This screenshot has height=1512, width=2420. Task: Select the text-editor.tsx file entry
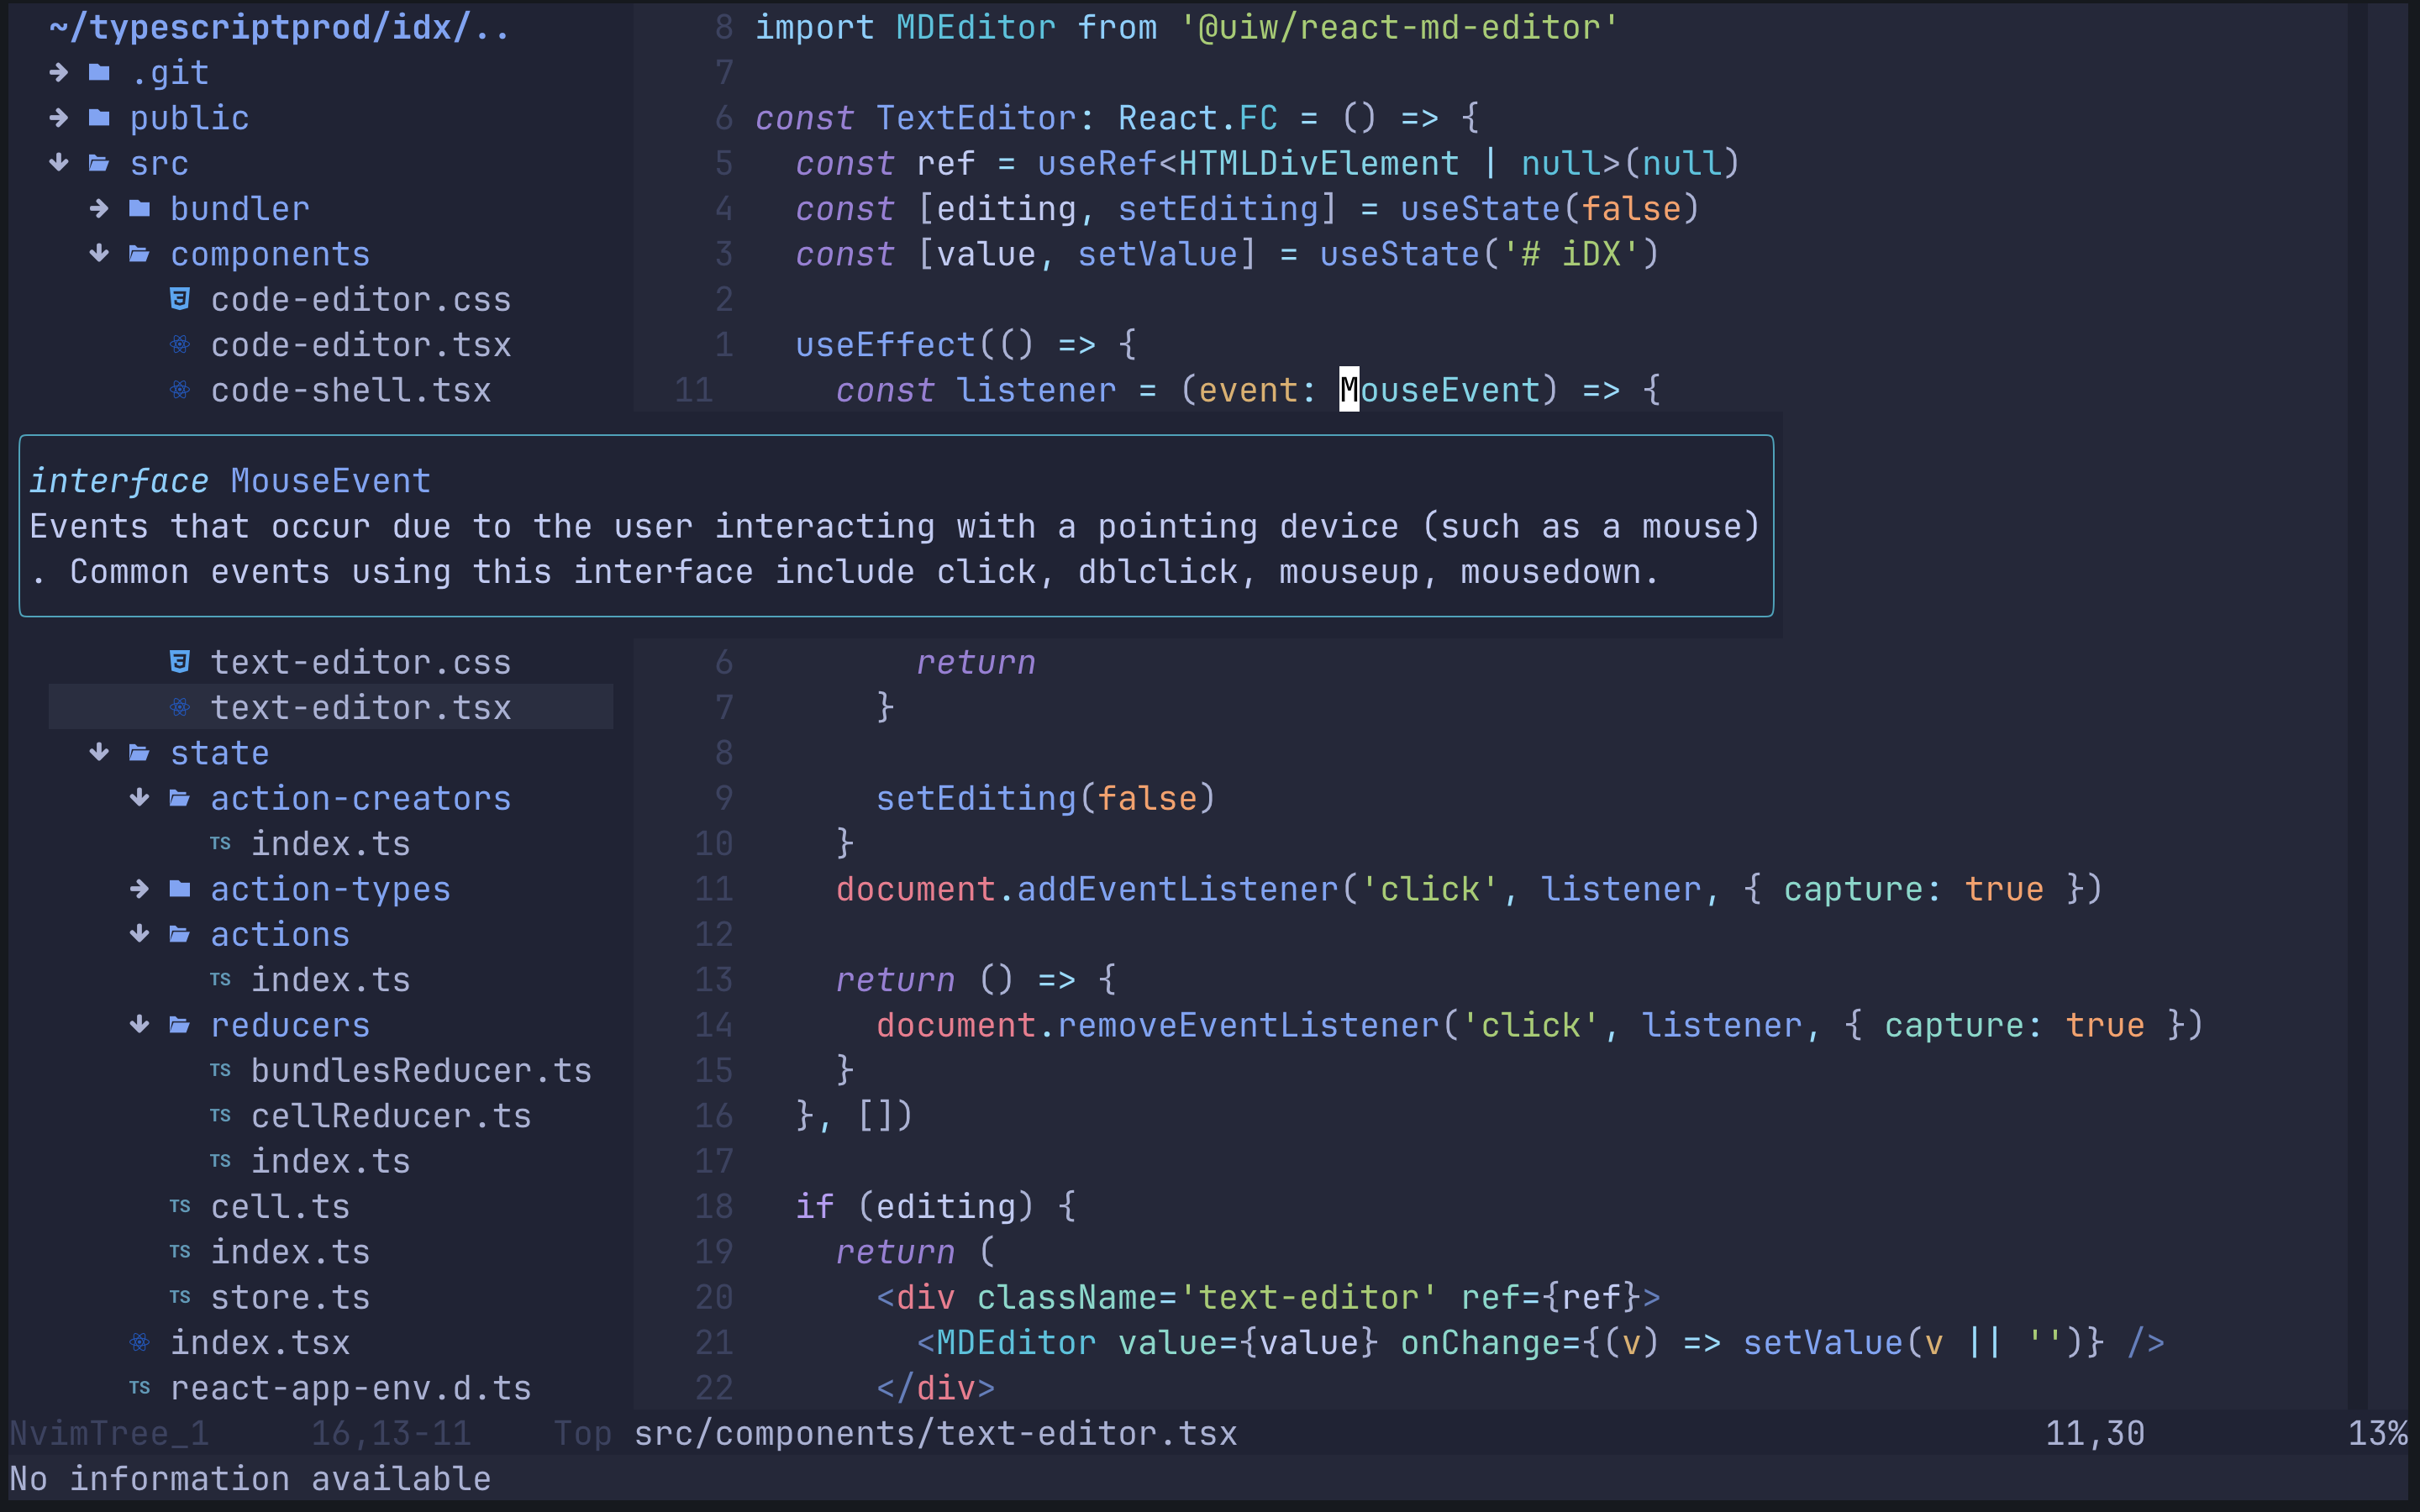click(360, 708)
